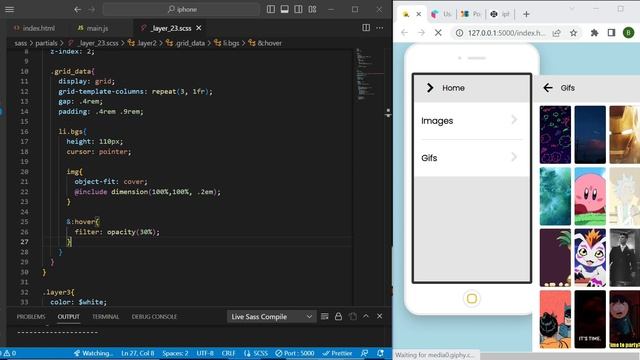The image size is (640, 360).
Task: Clear the output panel
Action: [x=324, y=316]
